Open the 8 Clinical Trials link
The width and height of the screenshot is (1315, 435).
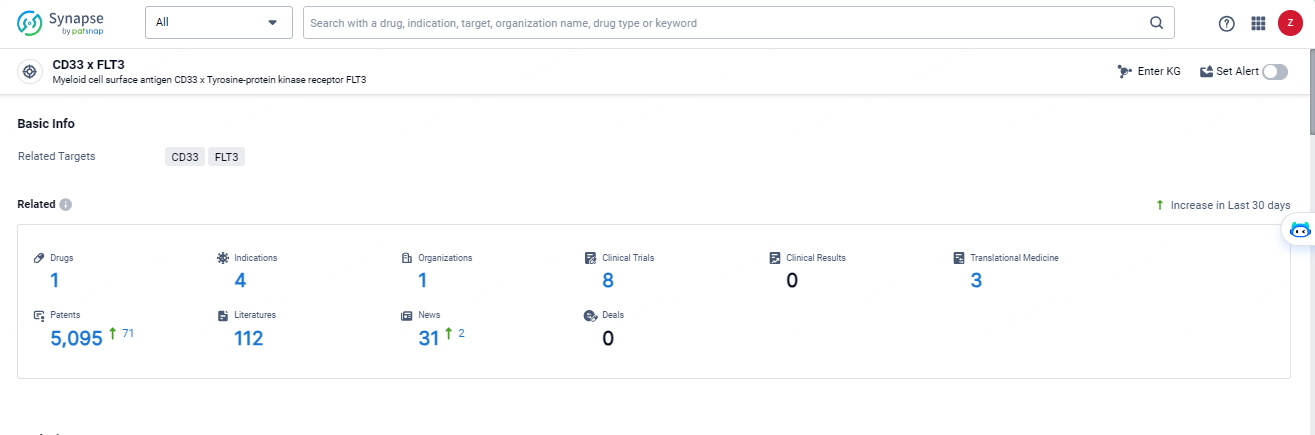click(x=608, y=281)
